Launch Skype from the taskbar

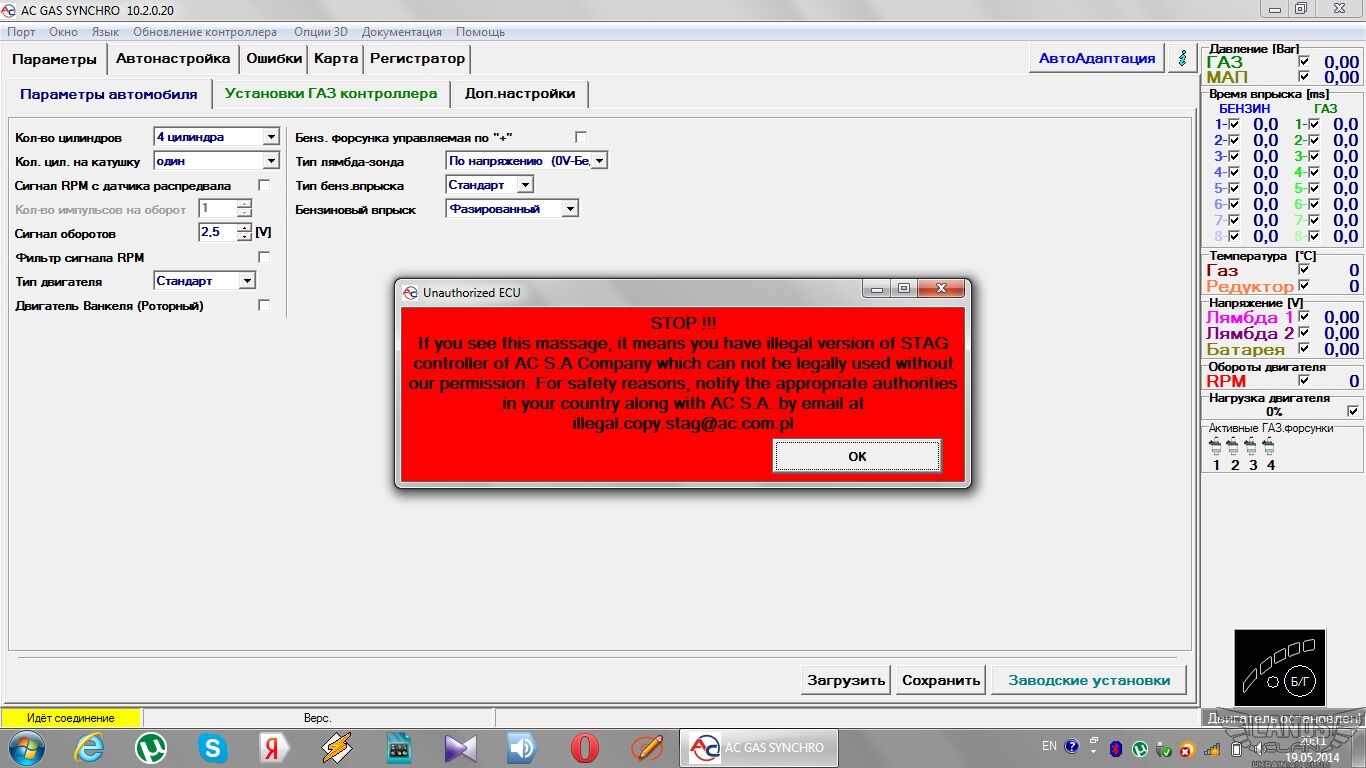[213, 747]
